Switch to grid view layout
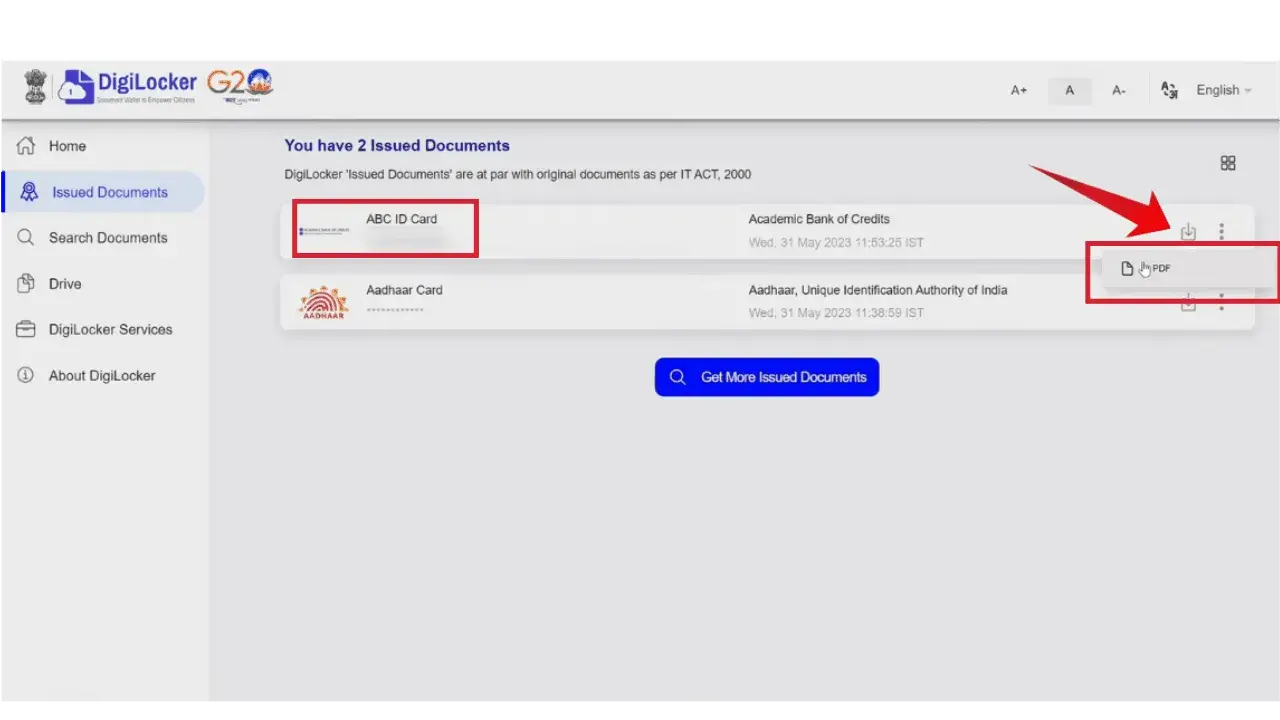 (x=1229, y=163)
